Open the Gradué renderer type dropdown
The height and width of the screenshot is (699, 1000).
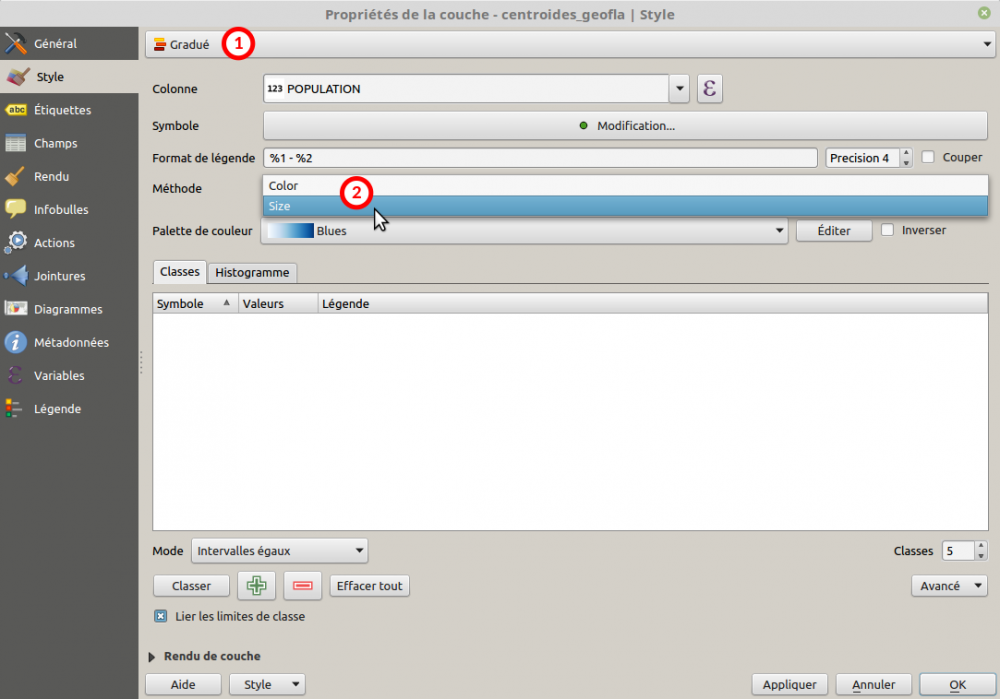tap(568, 44)
